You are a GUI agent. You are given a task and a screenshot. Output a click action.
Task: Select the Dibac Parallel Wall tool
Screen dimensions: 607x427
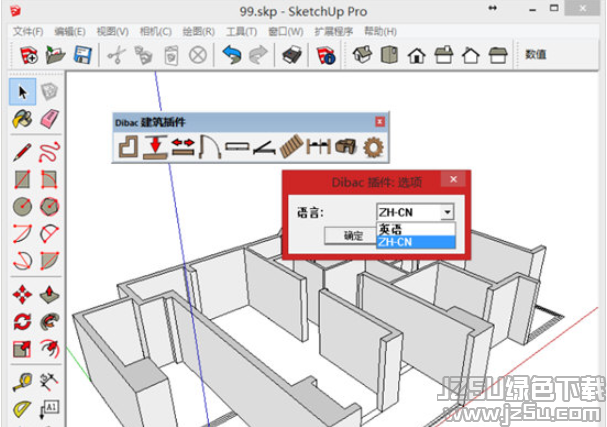[x=155, y=147]
